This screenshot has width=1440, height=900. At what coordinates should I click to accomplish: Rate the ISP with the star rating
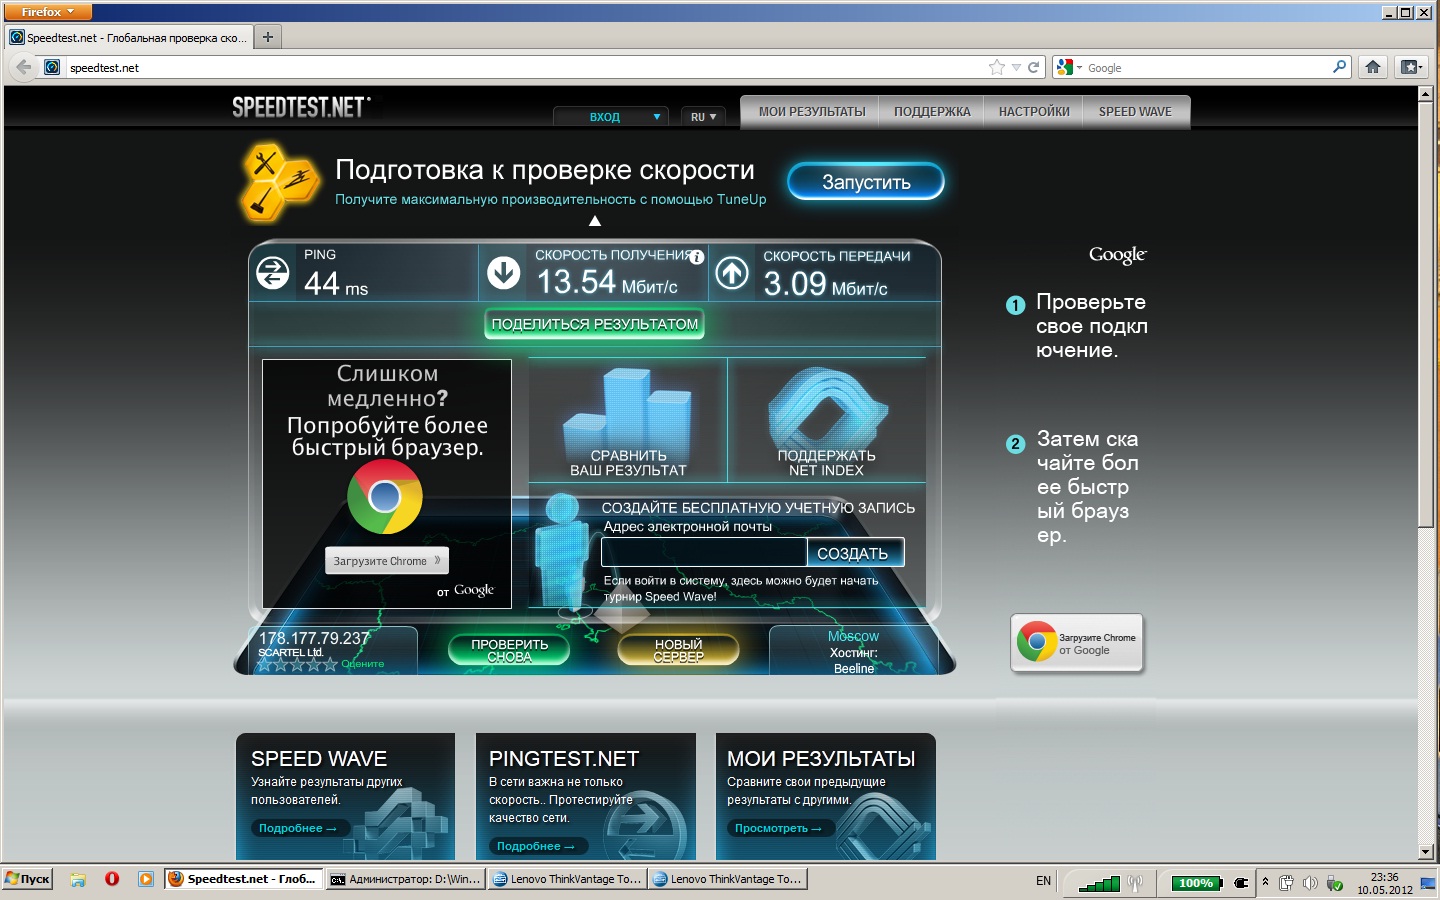point(297,664)
